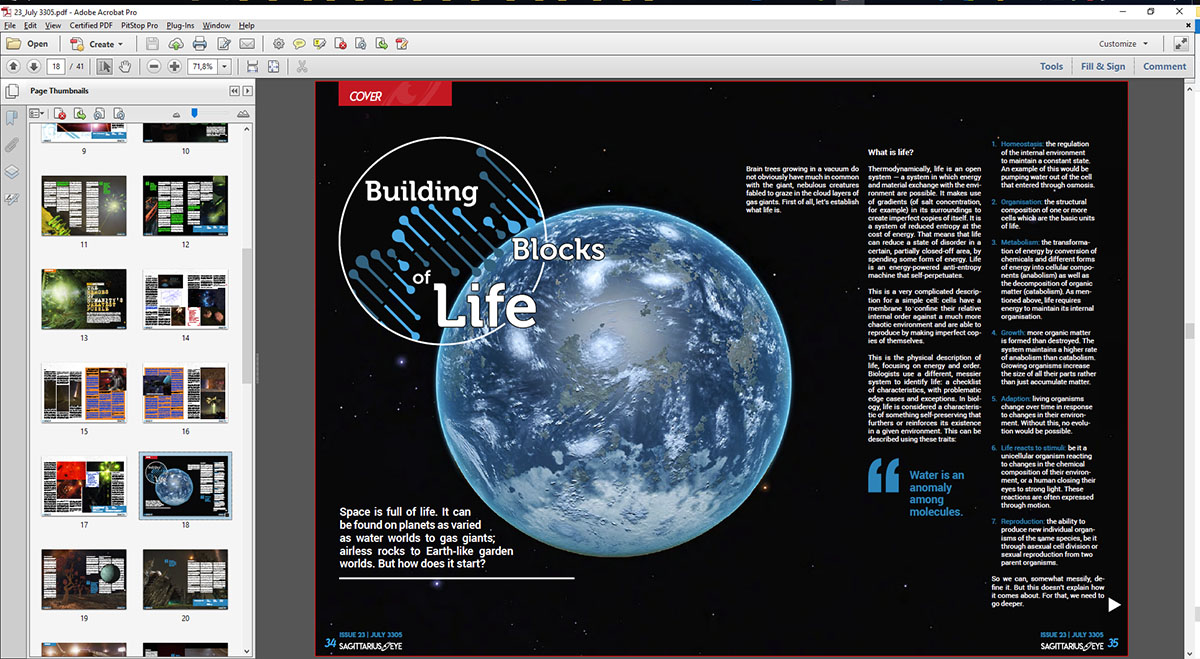Activate the Select tool arrow

pos(105,67)
